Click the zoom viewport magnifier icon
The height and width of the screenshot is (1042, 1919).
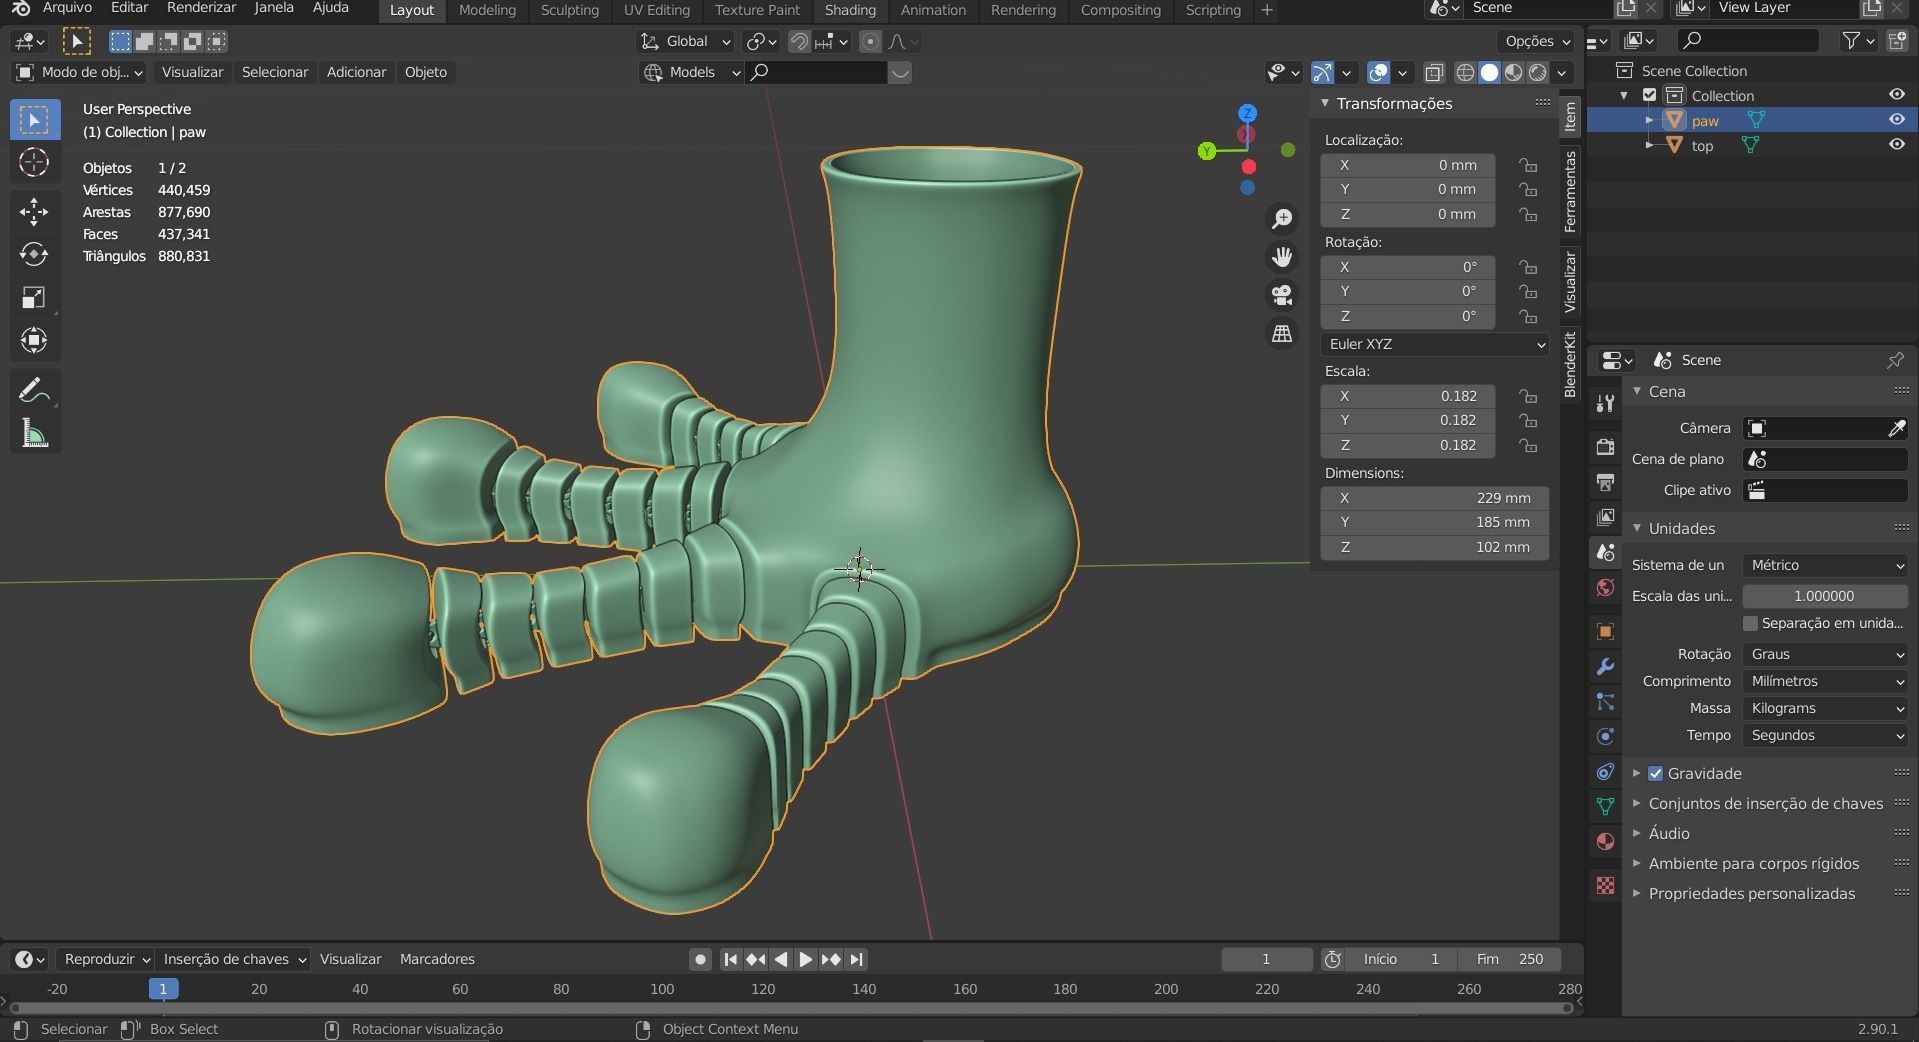point(1282,219)
